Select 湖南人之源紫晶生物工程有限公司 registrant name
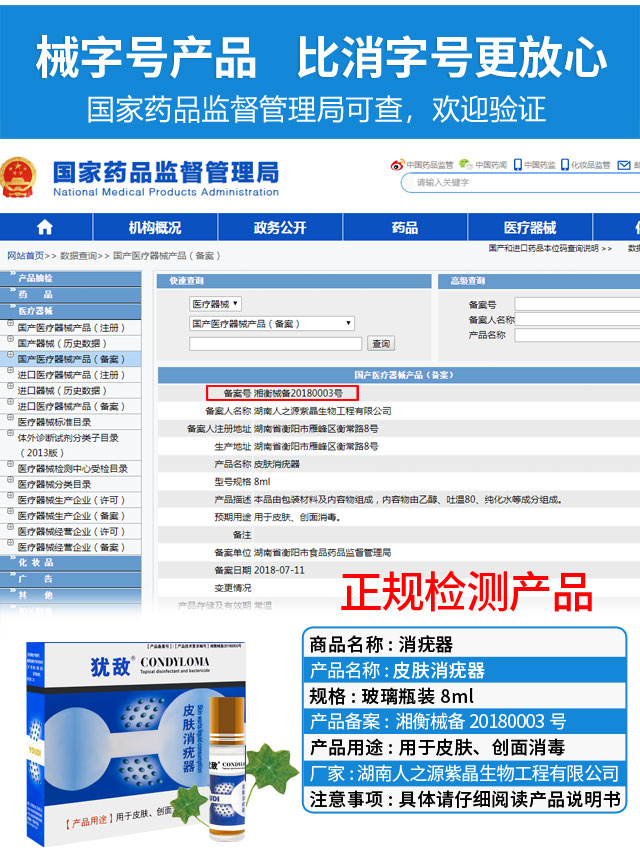 pos(323,411)
